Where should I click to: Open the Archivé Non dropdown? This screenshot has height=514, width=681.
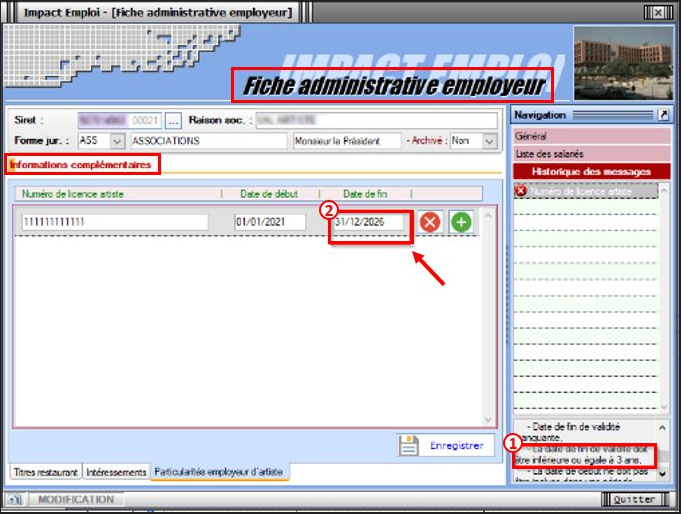[x=489, y=141]
